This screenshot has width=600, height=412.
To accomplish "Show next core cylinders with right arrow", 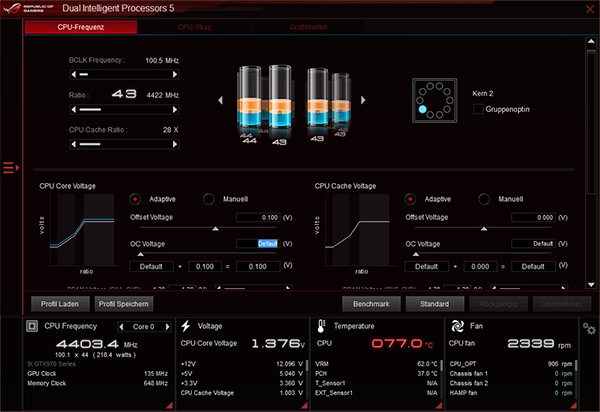I will (363, 100).
